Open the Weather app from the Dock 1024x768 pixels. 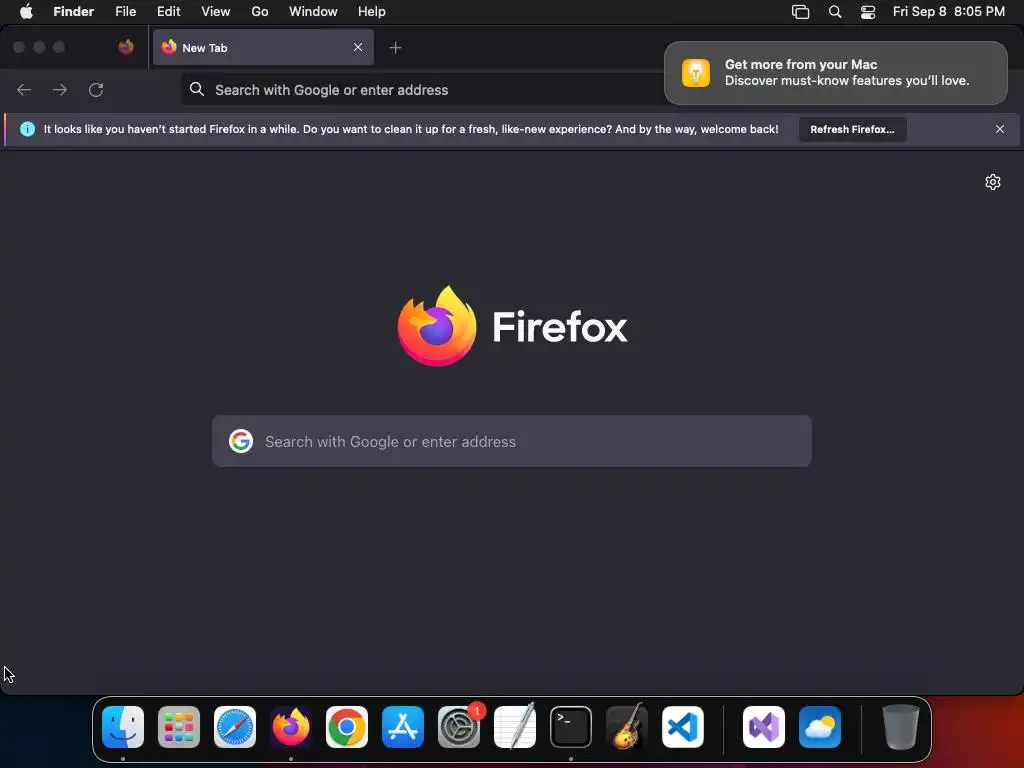[x=820, y=727]
